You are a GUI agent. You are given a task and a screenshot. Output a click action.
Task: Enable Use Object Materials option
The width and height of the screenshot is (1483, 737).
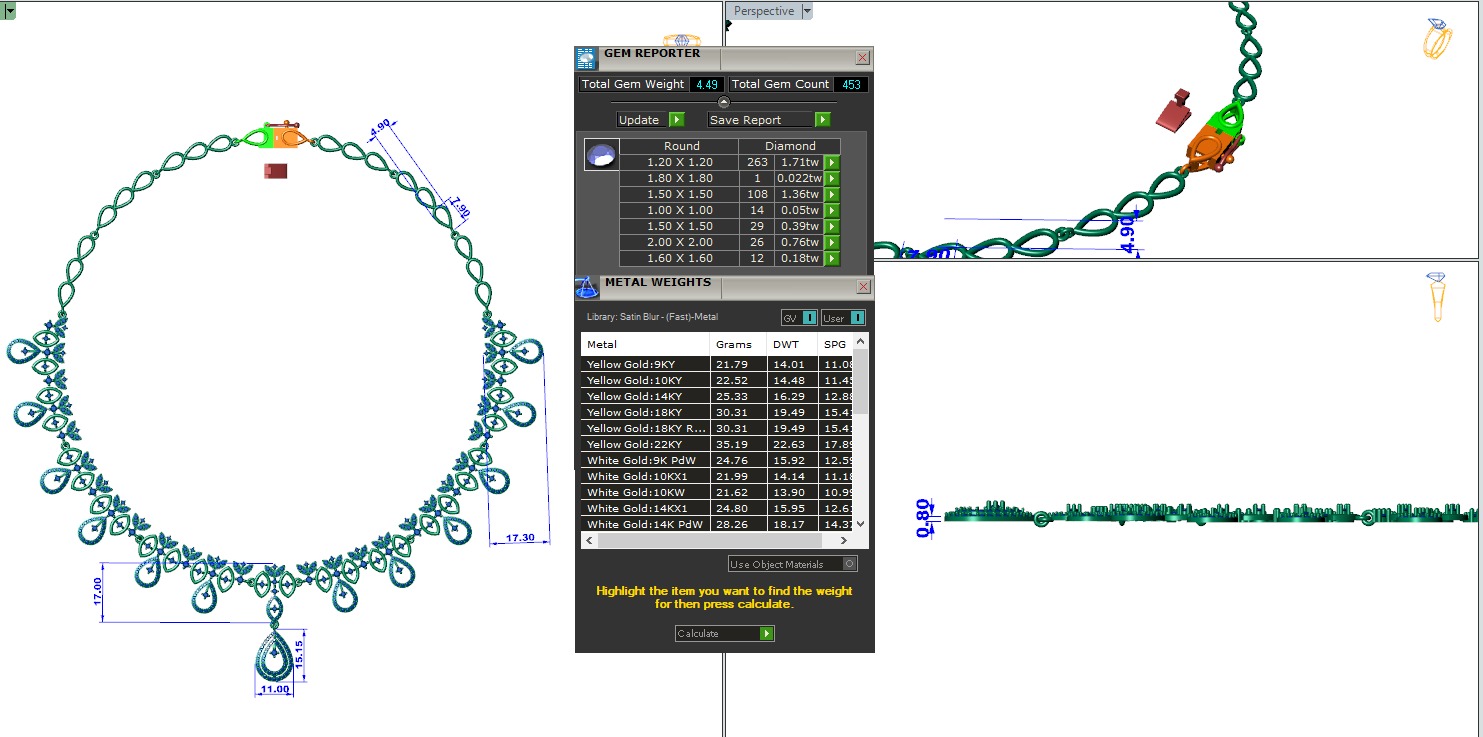848,564
